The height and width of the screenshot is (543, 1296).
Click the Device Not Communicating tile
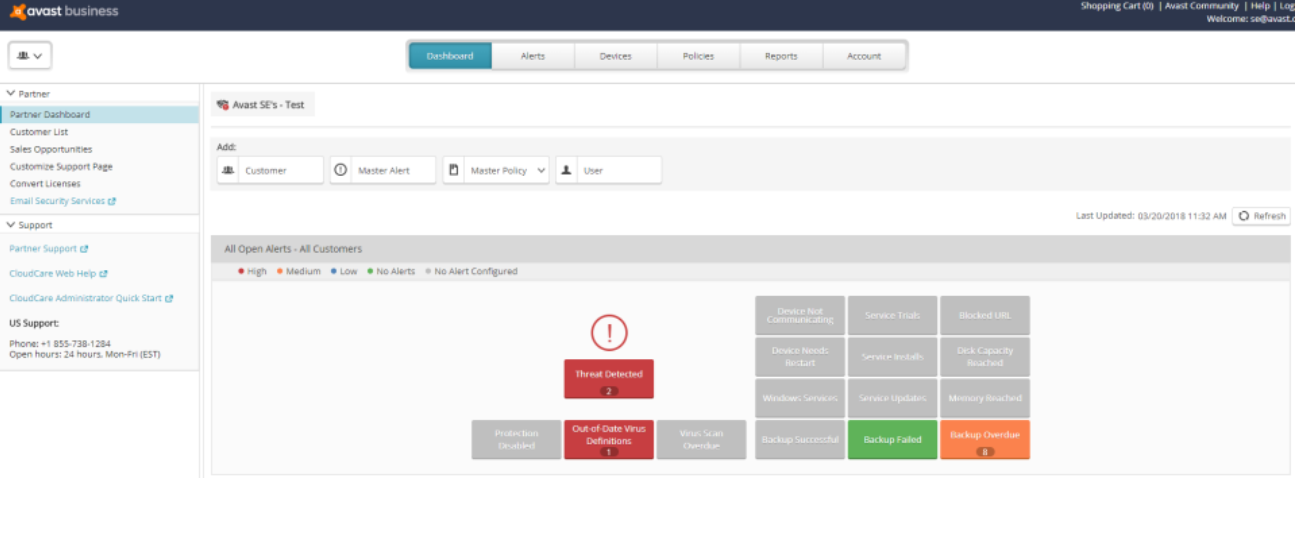(800, 315)
